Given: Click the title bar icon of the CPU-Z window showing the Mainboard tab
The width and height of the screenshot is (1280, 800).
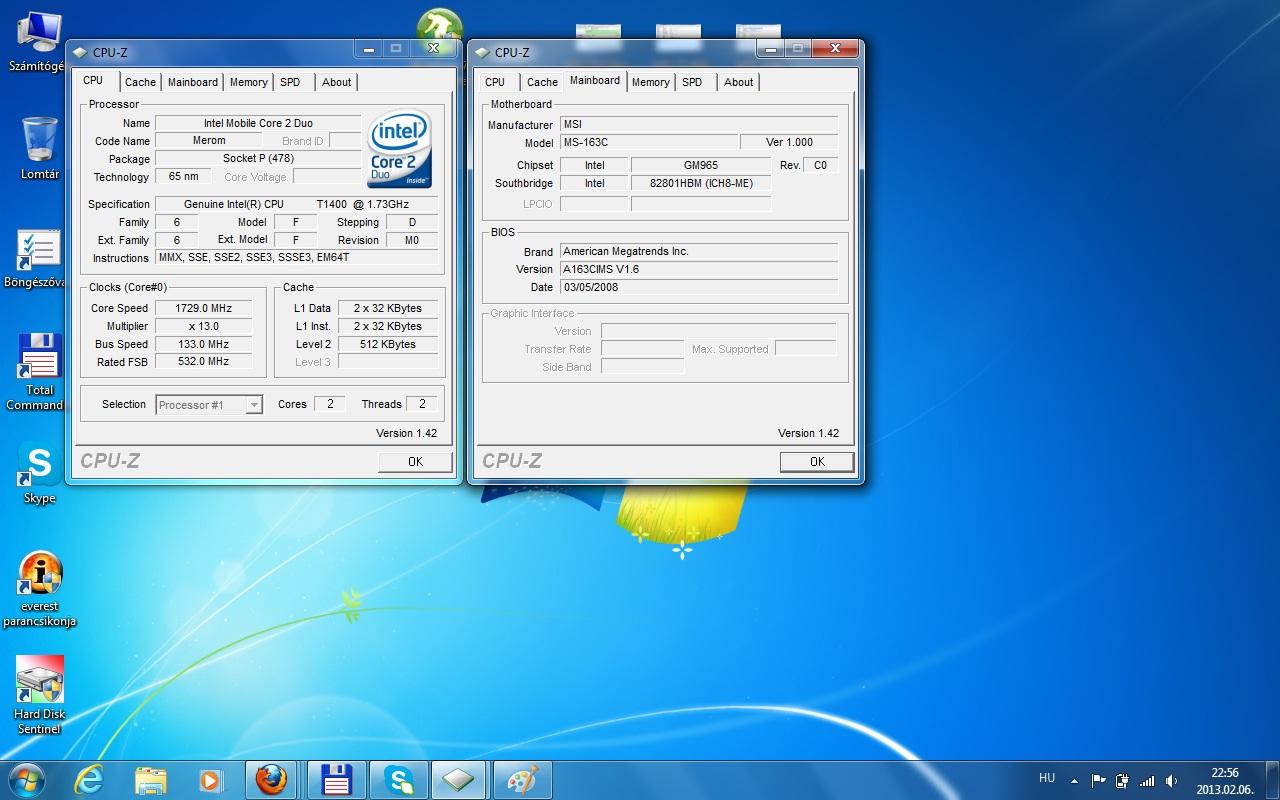Looking at the screenshot, I should [x=482, y=53].
